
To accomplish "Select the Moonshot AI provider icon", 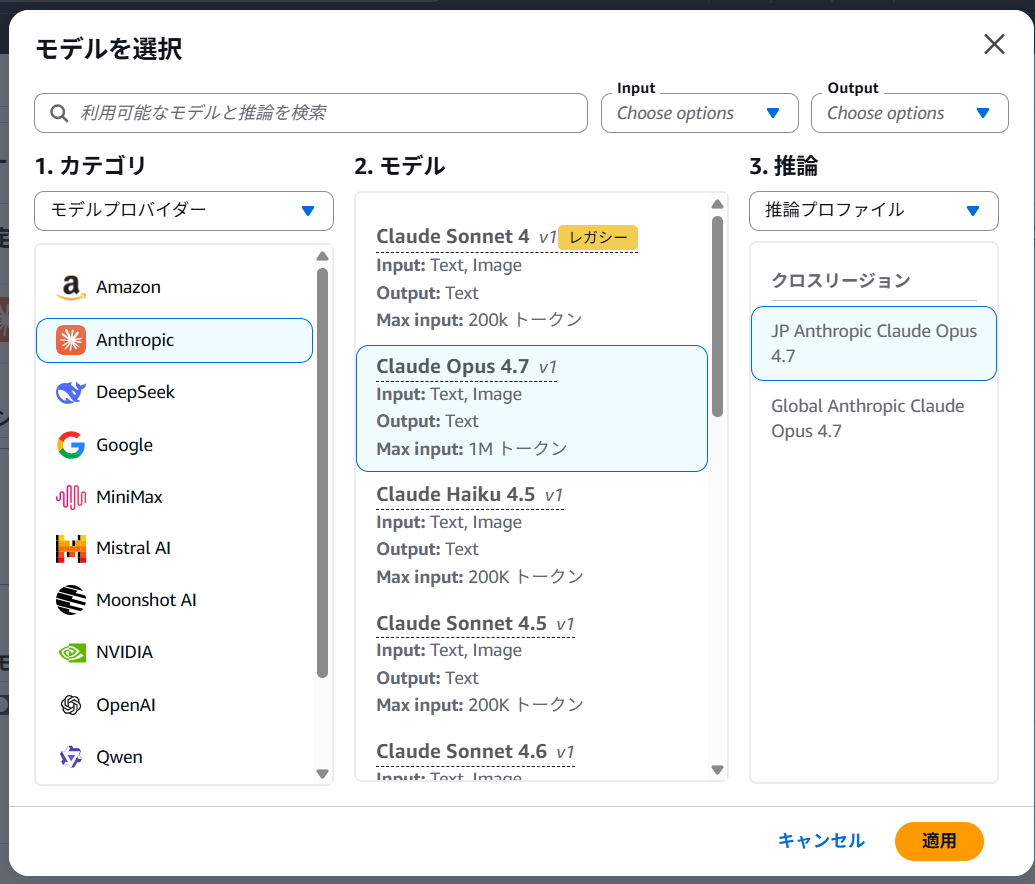I will tap(70, 600).
